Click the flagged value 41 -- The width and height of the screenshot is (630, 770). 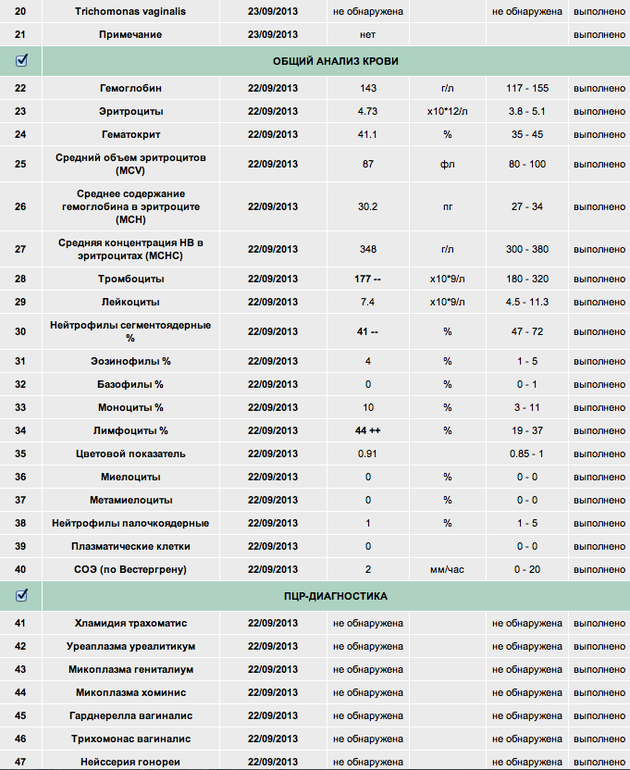tap(368, 332)
